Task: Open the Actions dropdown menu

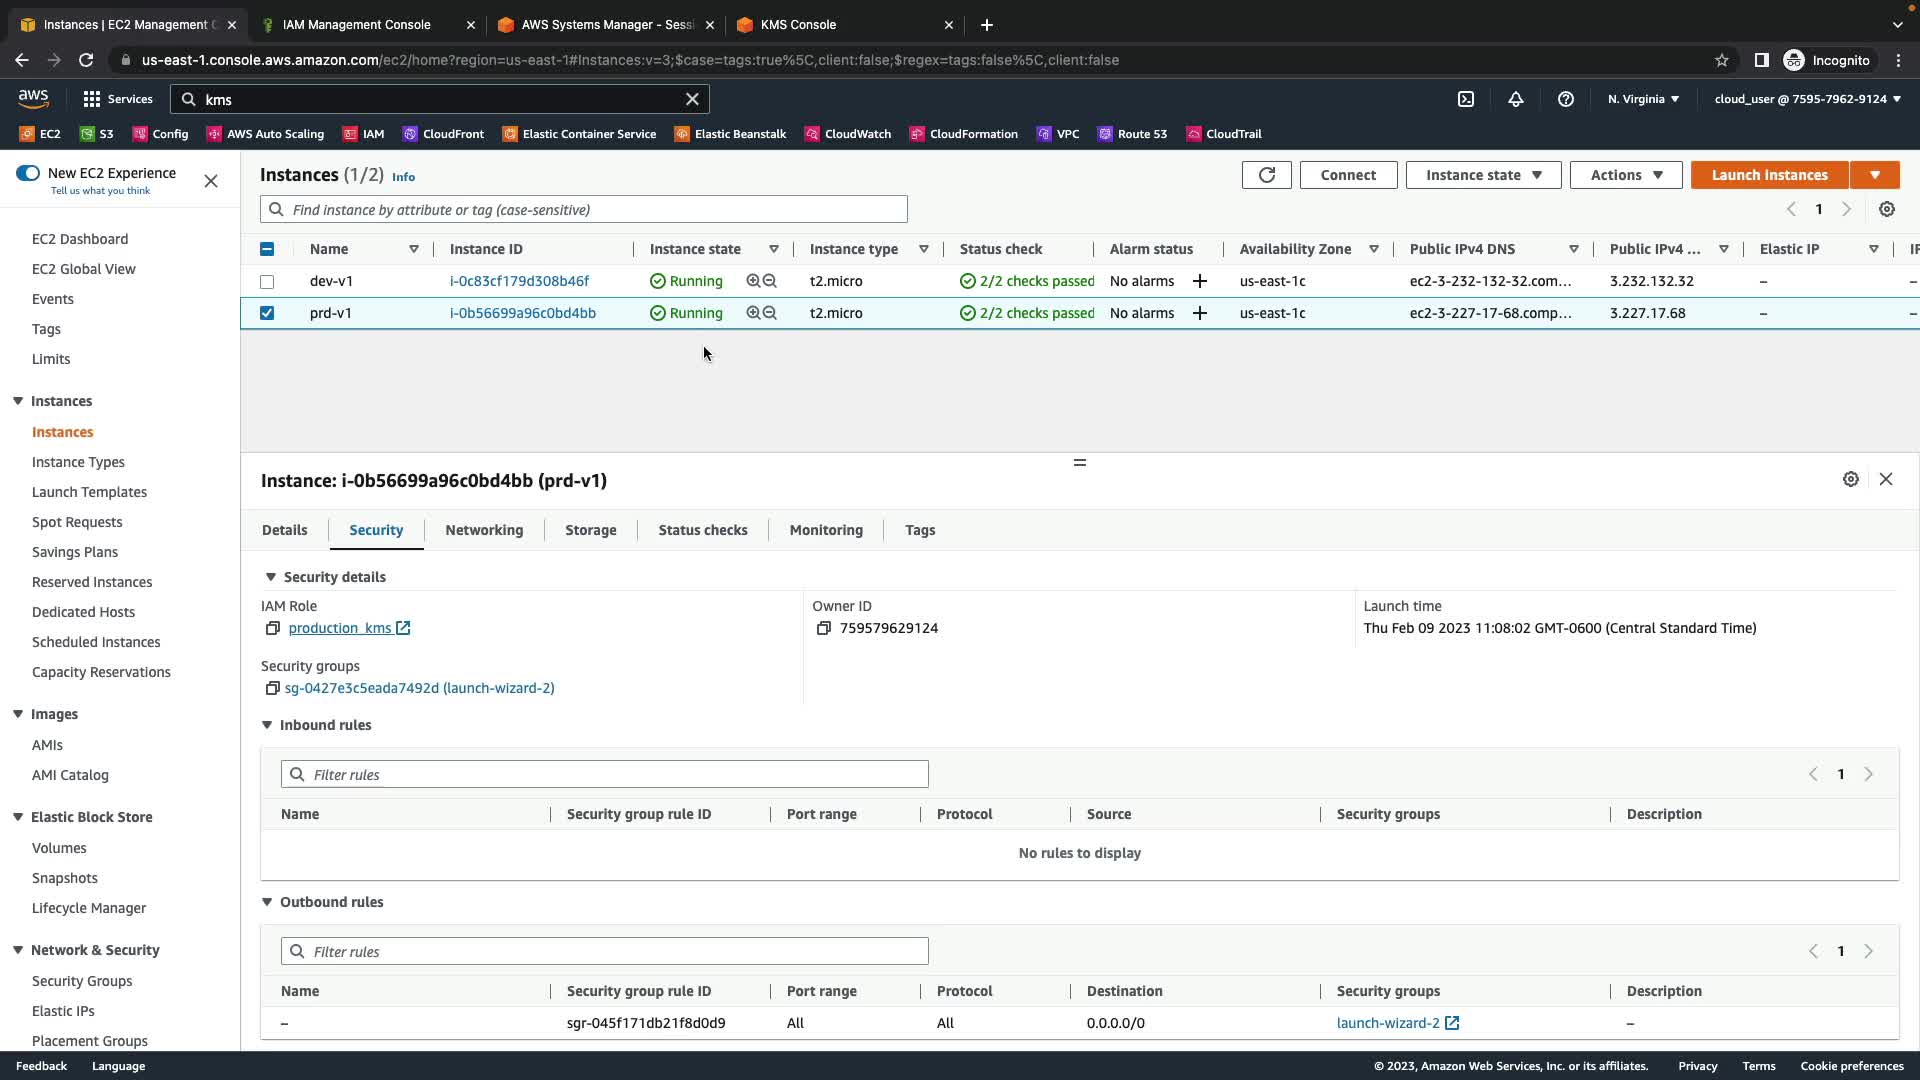Action: 1626,175
